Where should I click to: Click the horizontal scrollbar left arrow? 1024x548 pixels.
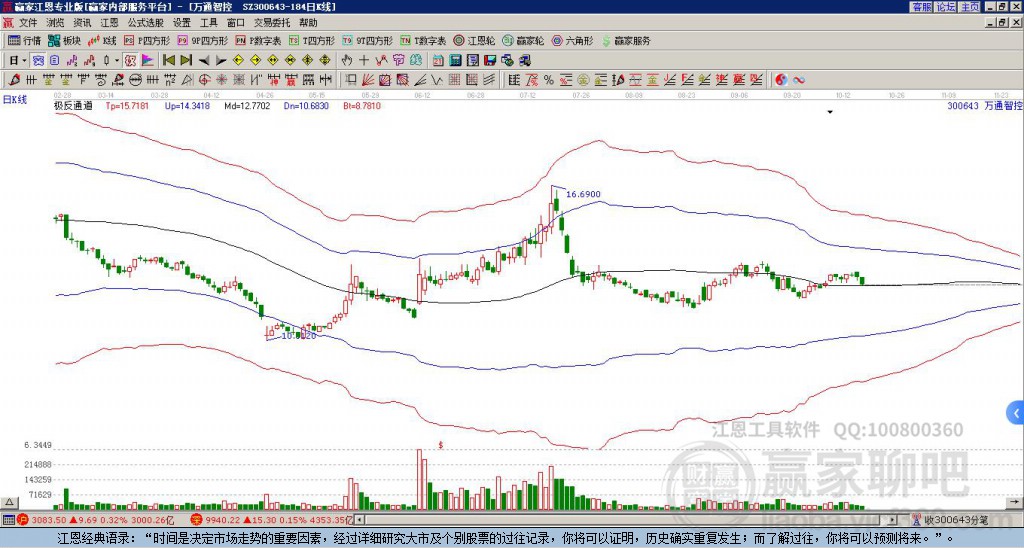(x=359, y=520)
